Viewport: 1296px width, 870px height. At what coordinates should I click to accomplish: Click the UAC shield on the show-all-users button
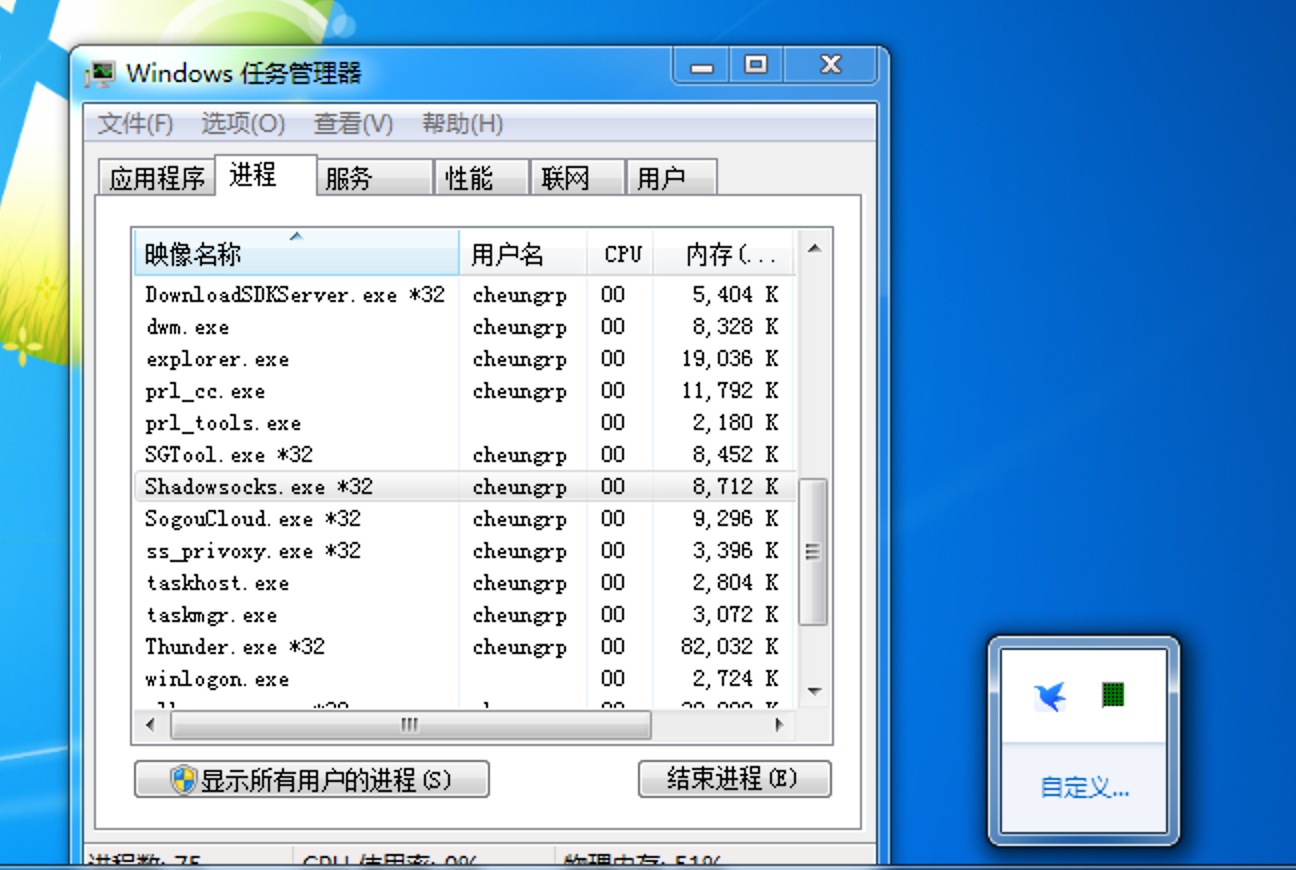181,779
